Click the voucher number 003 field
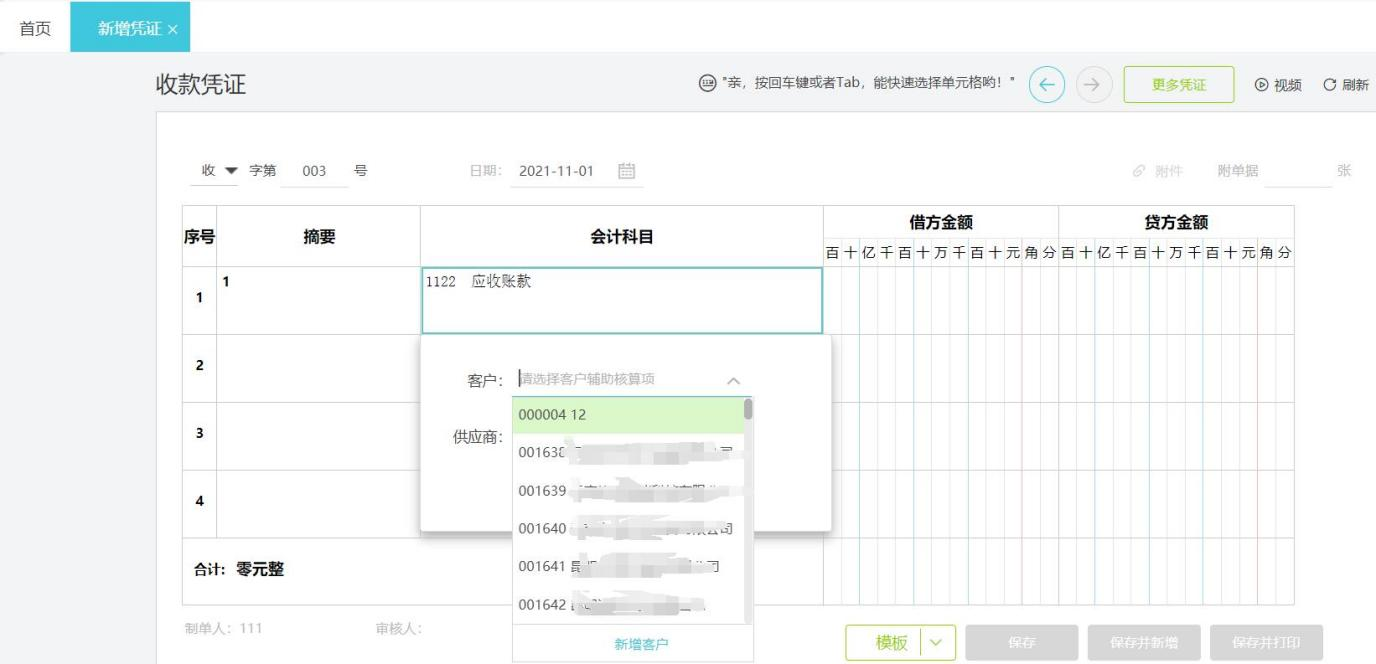 [x=314, y=171]
